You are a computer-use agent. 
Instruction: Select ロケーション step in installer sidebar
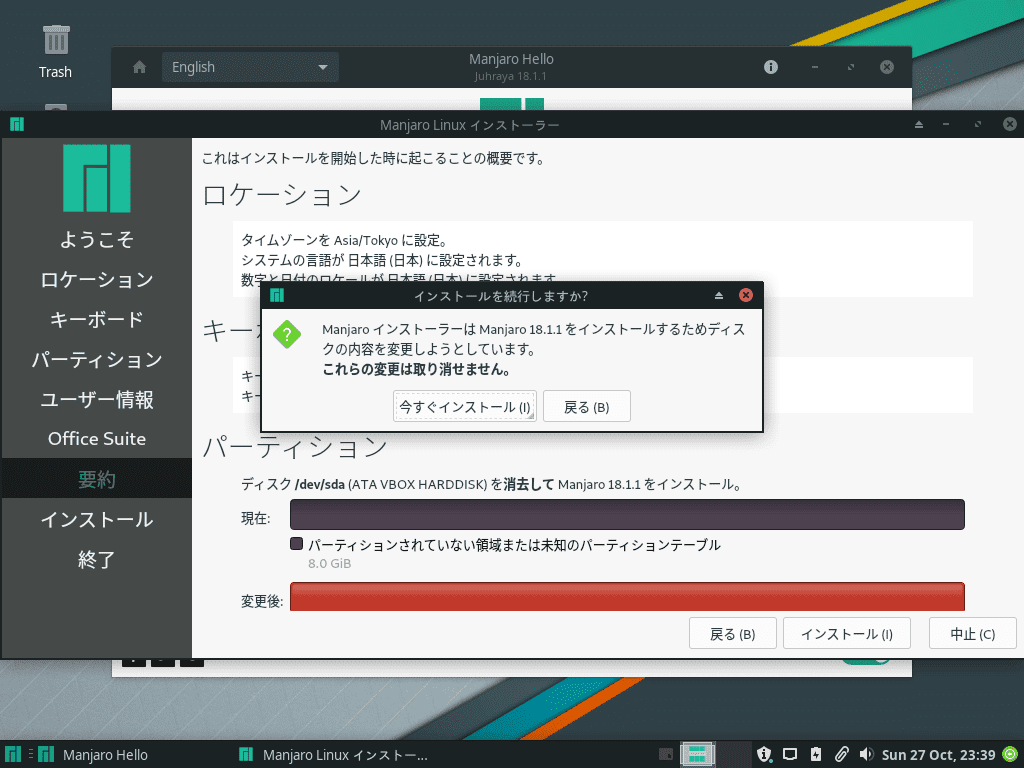coord(96,280)
